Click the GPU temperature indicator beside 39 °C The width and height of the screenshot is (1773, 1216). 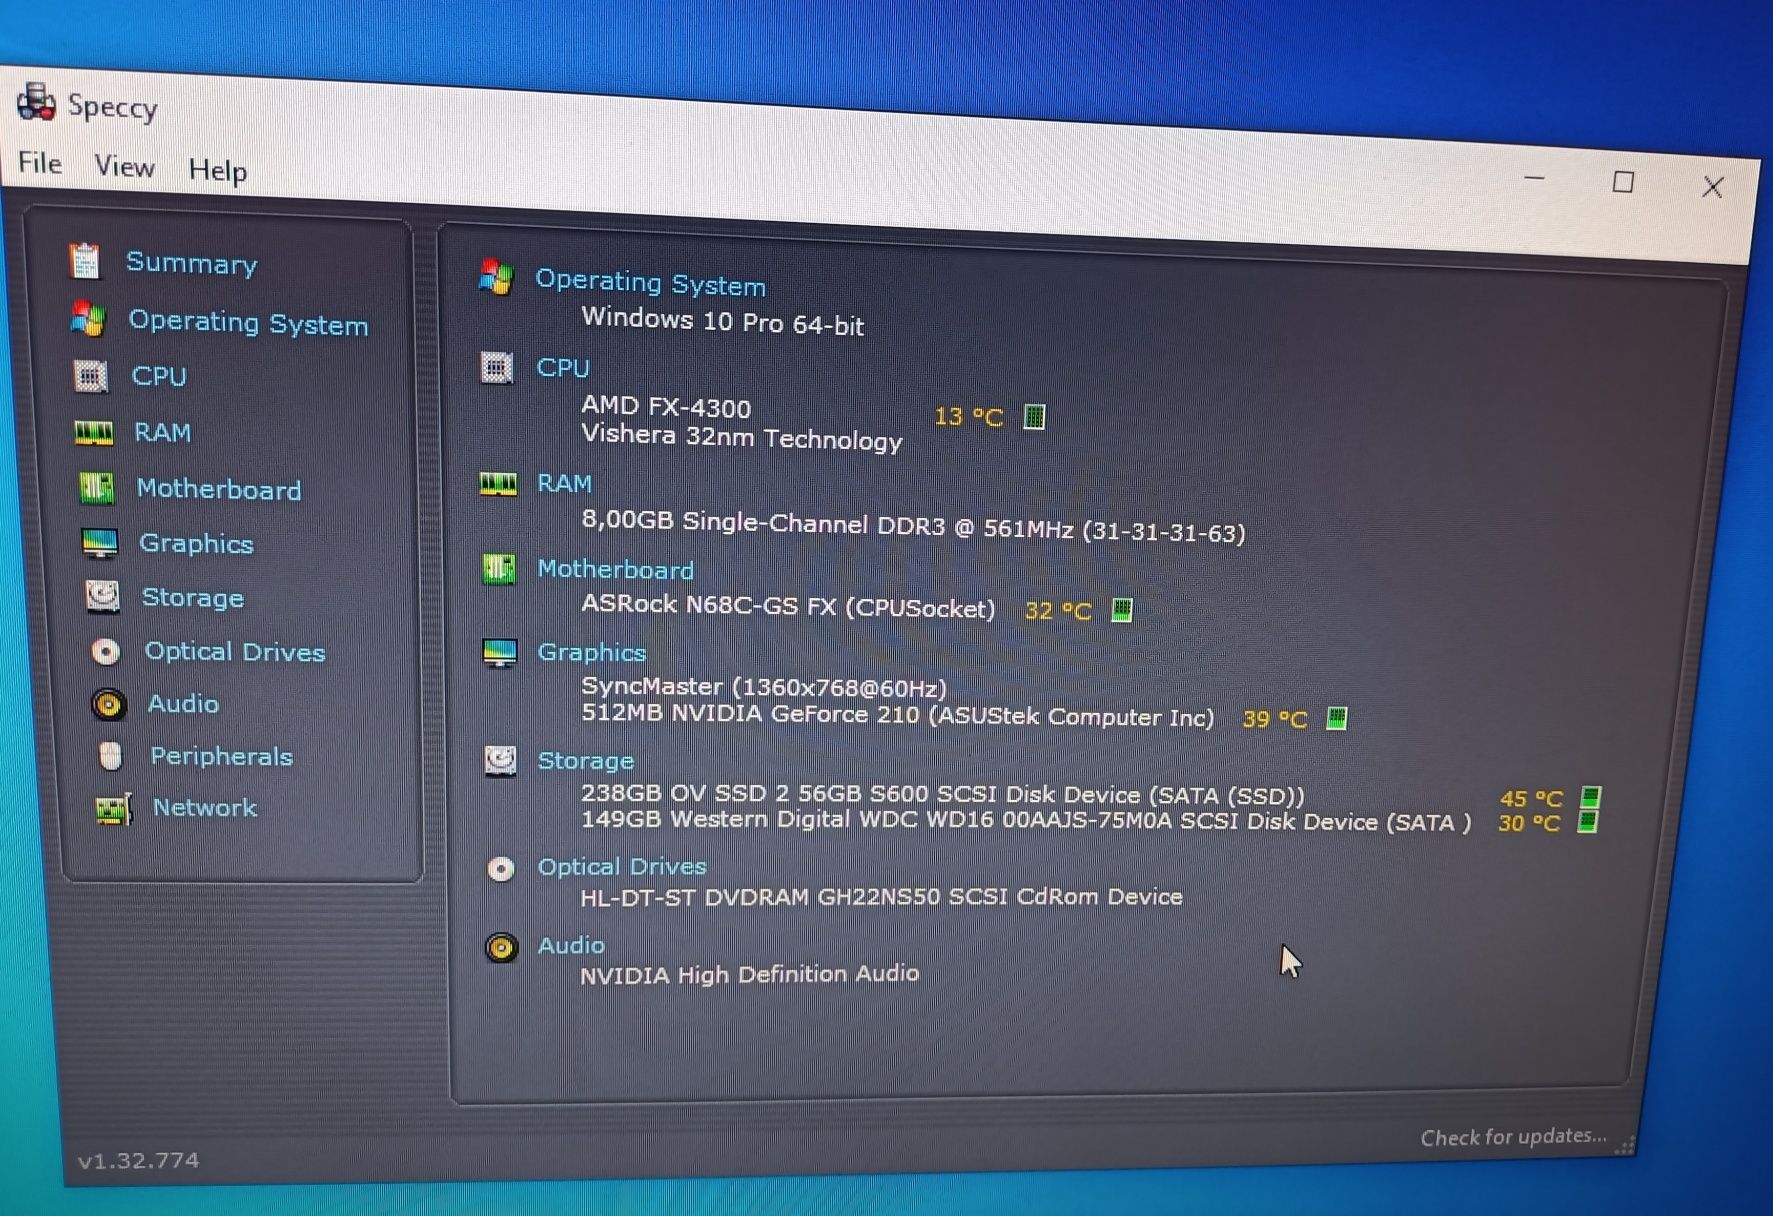pyautogui.click(x=1337, y=718)
